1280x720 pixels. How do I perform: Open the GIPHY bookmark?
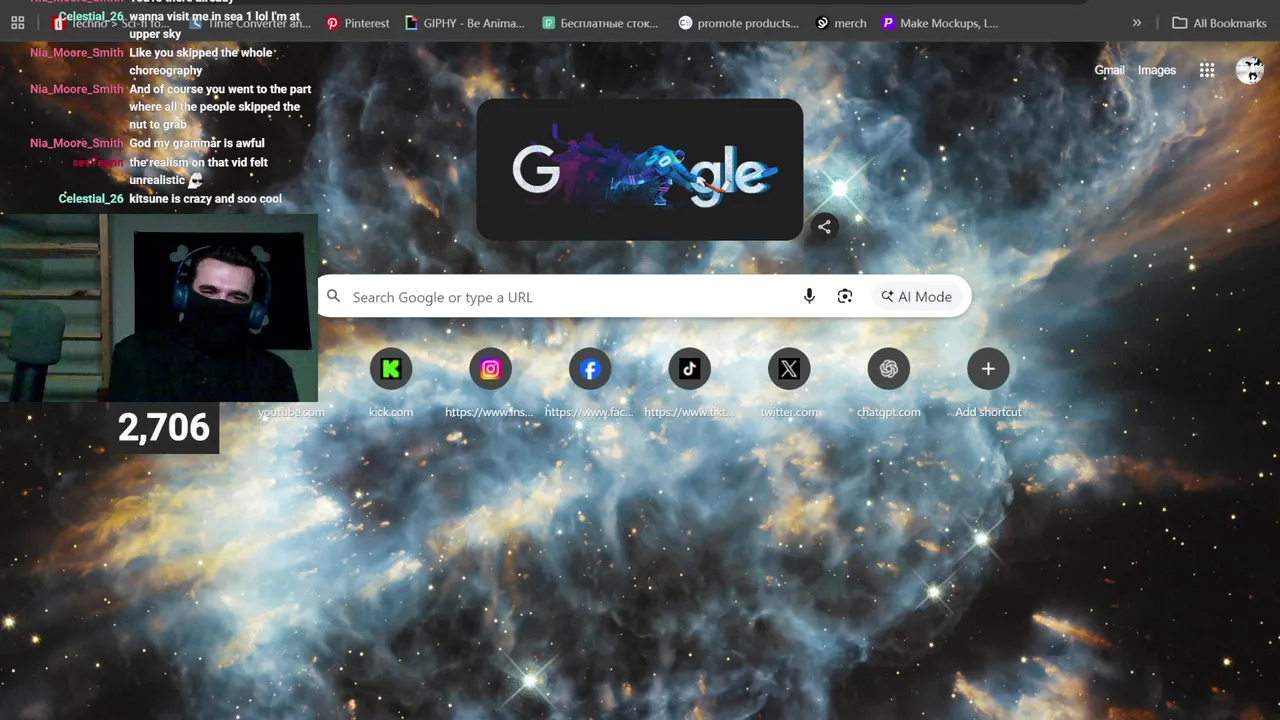tap(465, 23)
